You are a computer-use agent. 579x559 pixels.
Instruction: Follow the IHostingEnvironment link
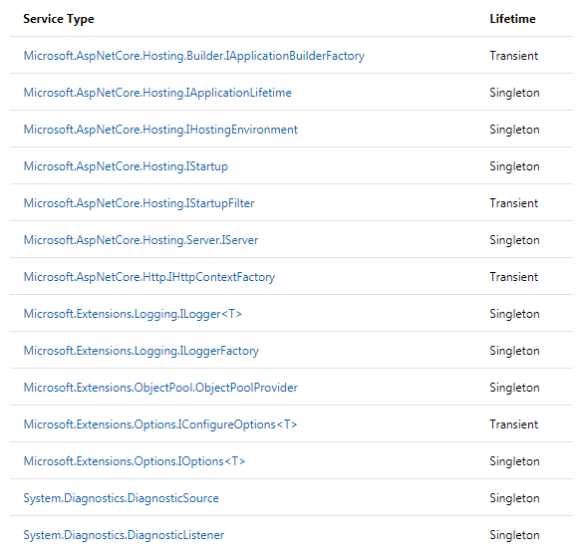click(x=161, y=130)
